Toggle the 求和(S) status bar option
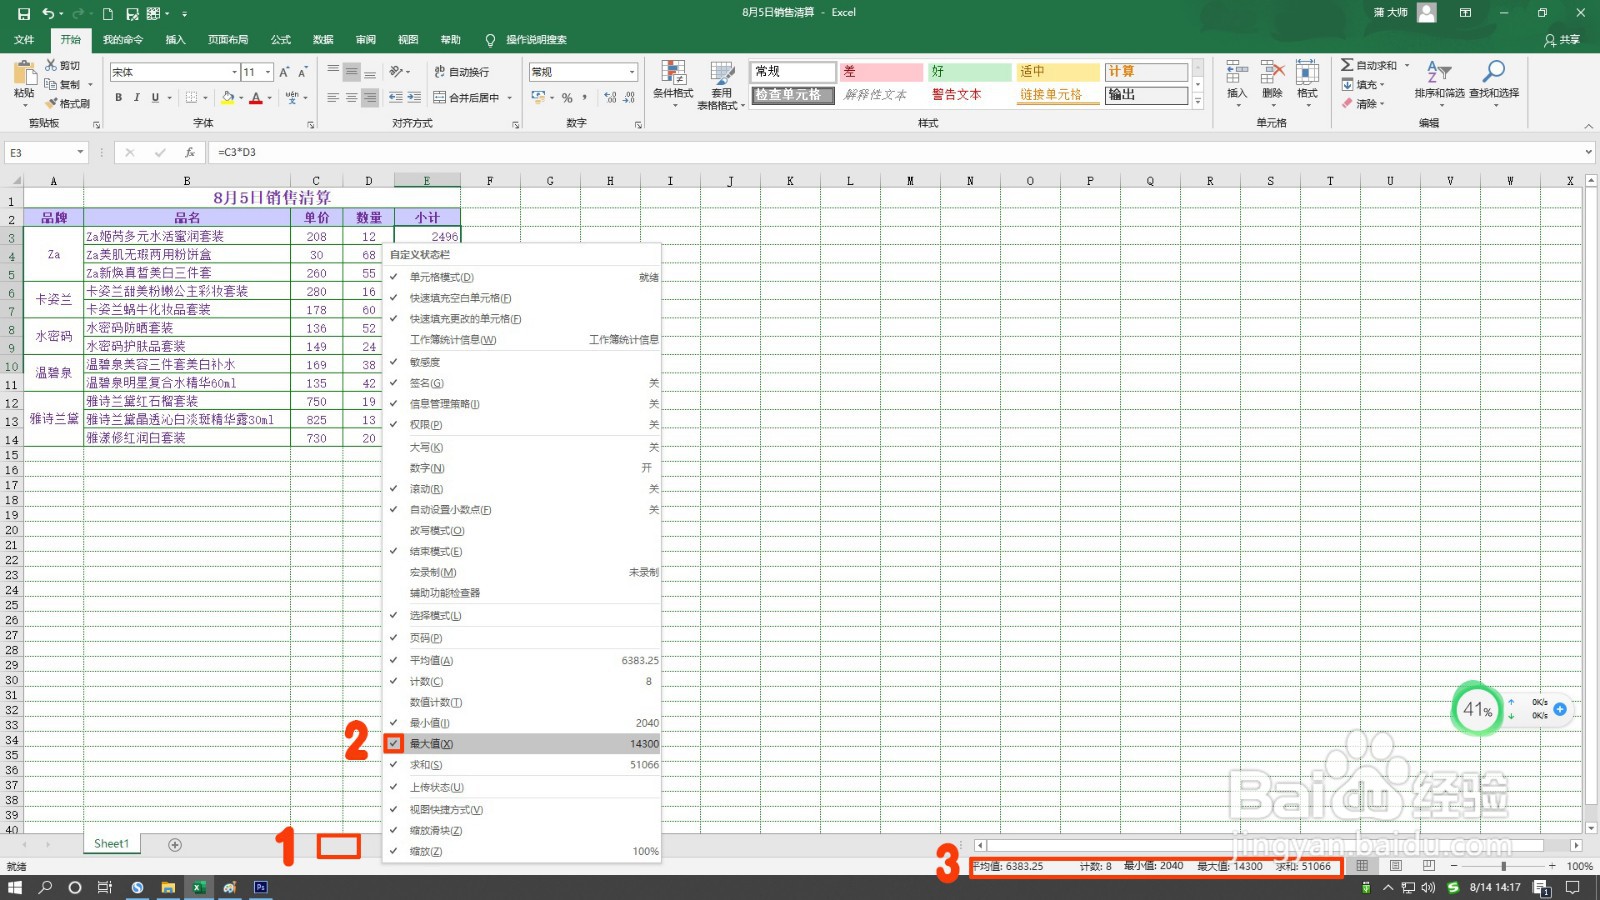1600x900 pixels. point(521,765)
